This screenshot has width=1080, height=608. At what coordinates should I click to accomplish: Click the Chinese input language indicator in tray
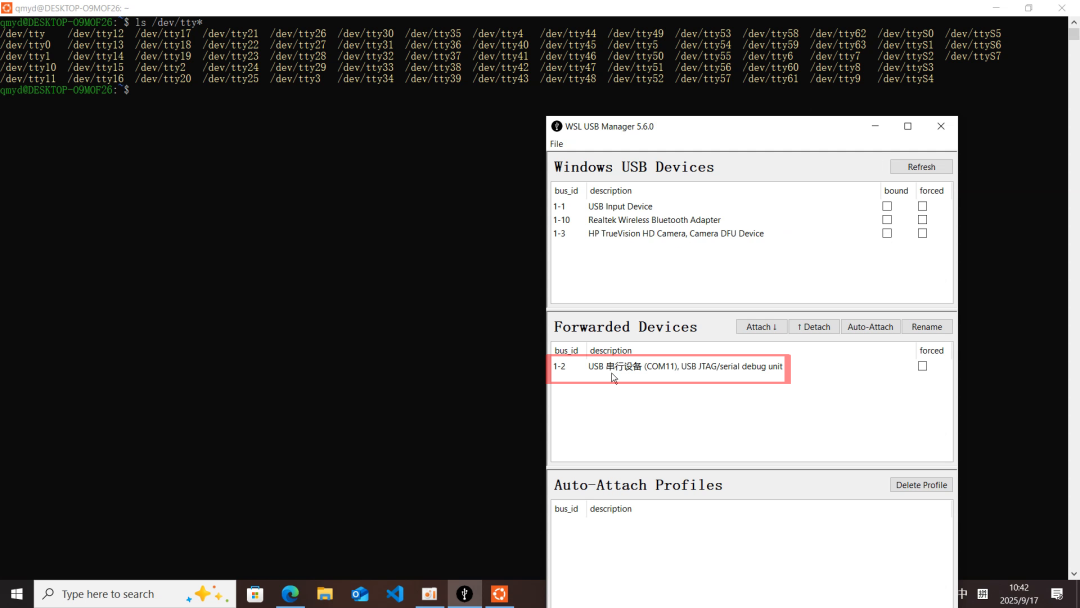963,594
